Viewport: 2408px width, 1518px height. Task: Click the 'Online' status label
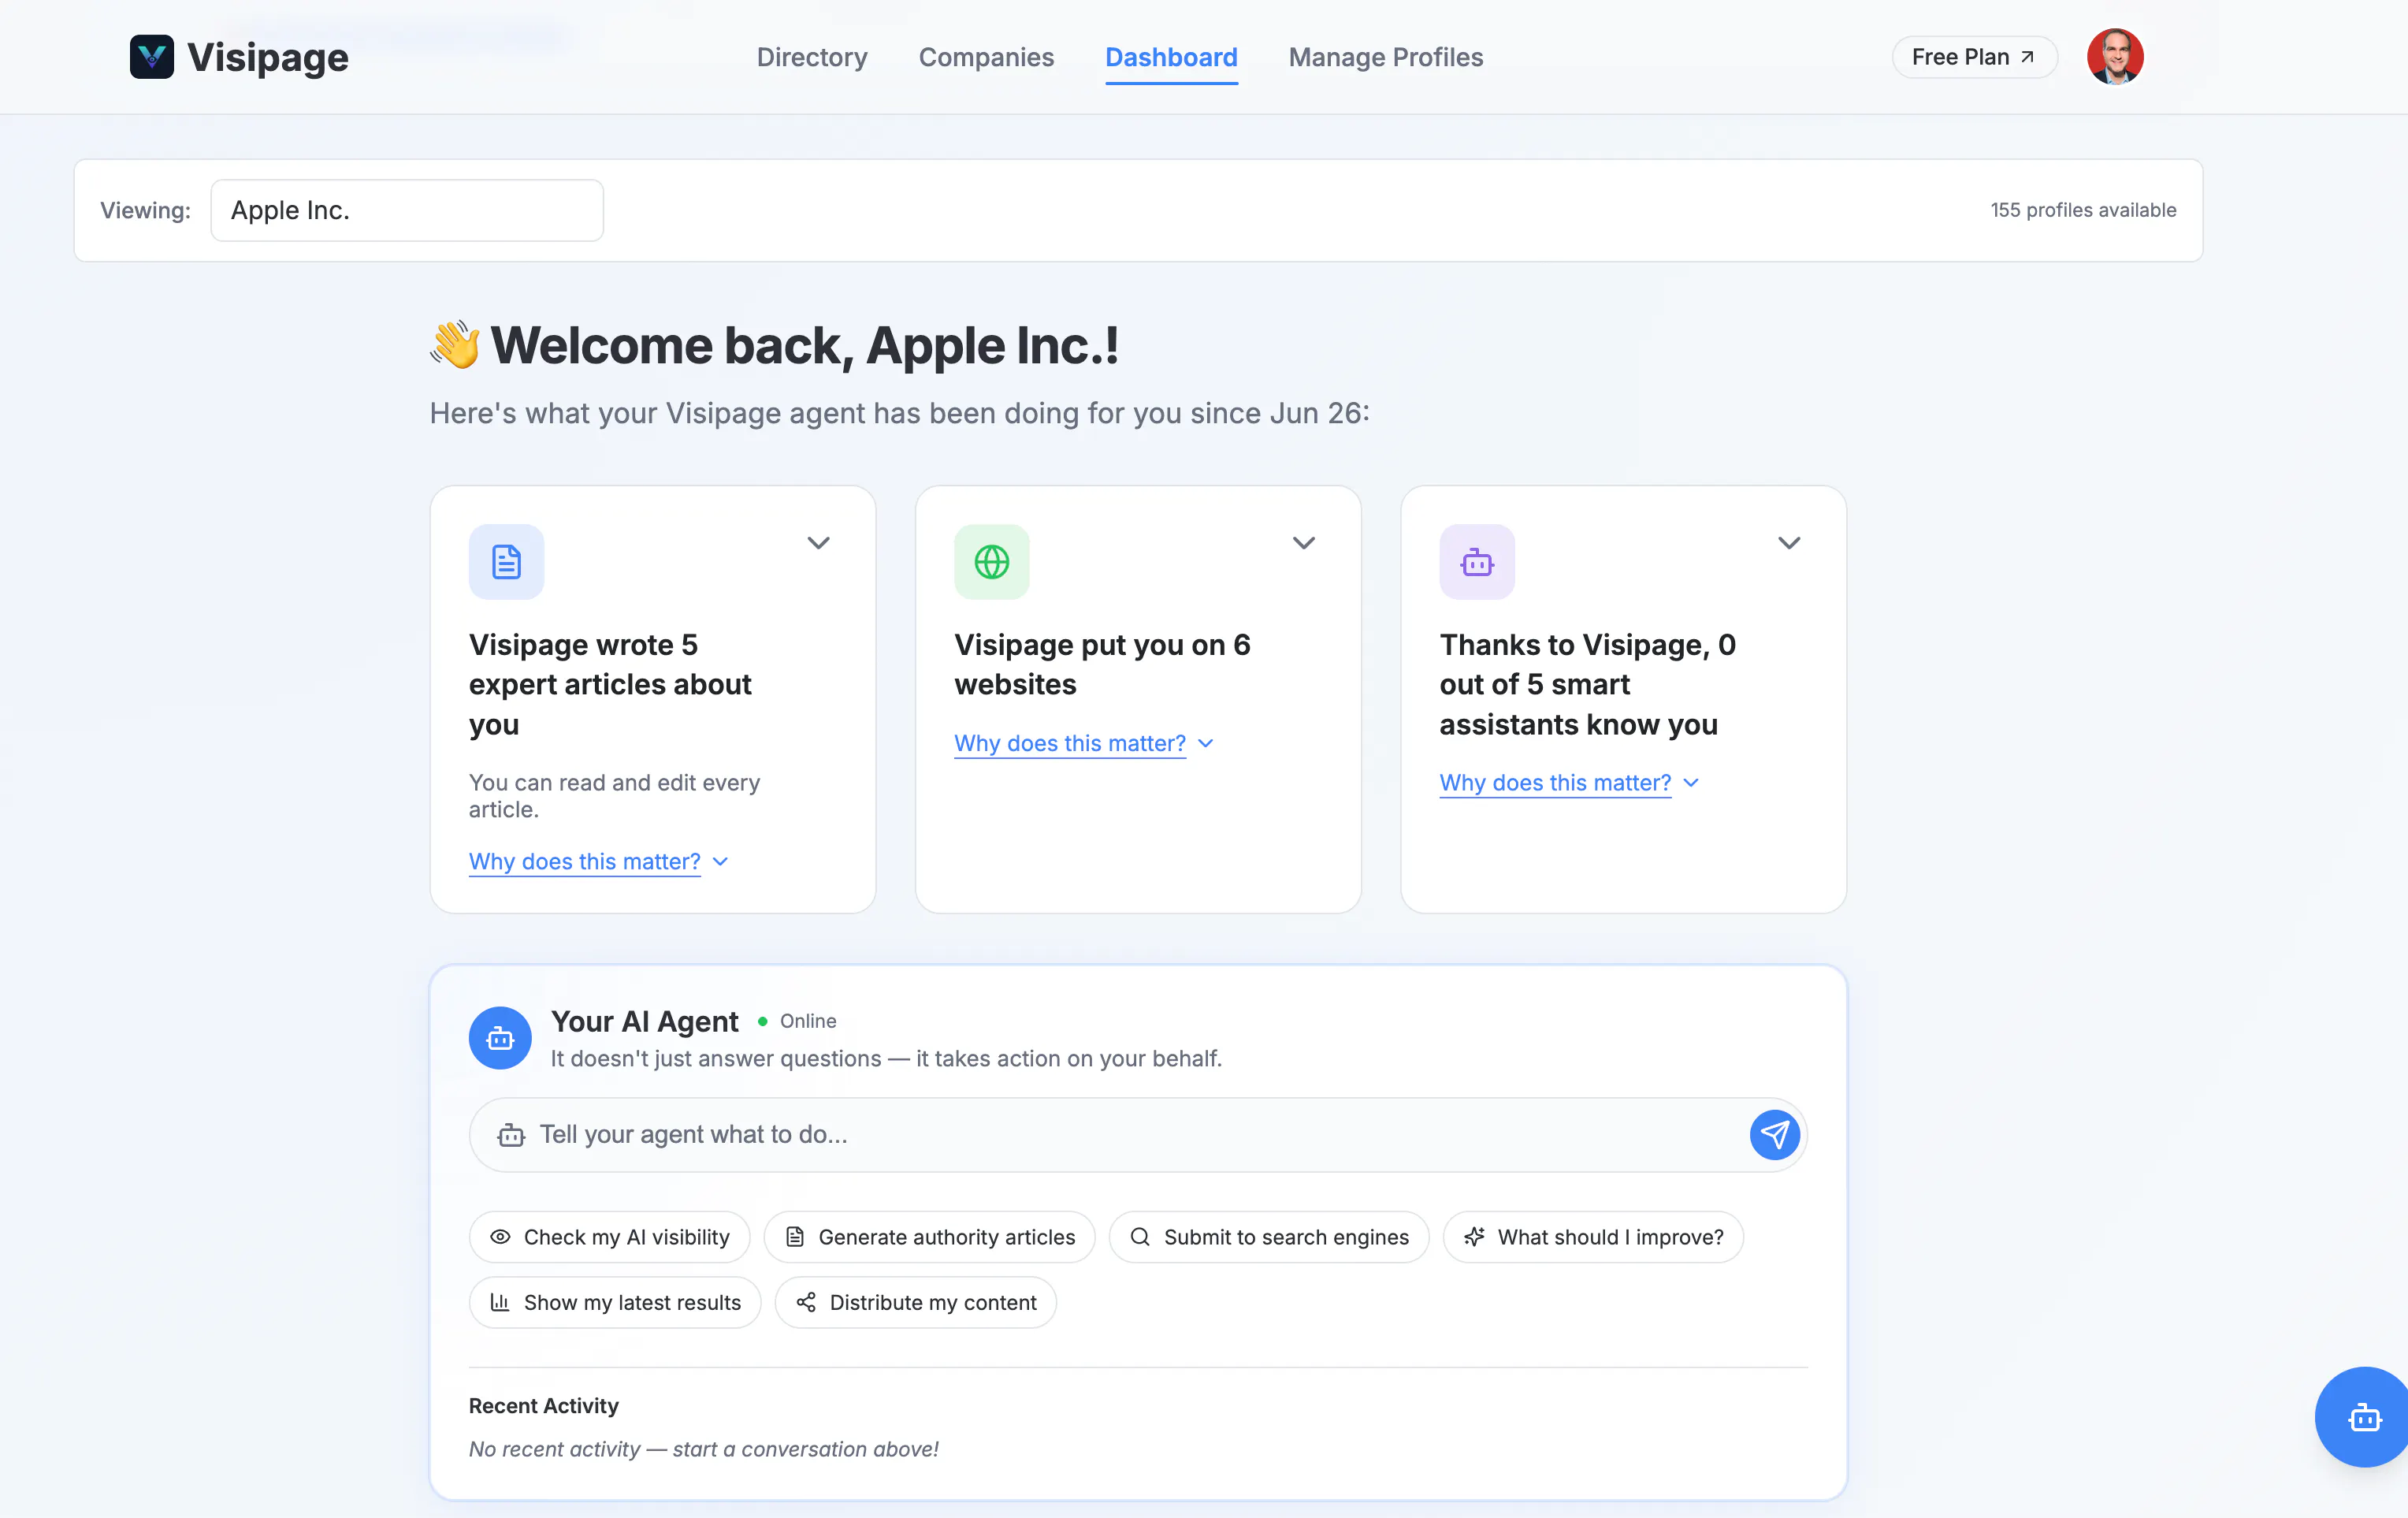tap(808, 1021)
